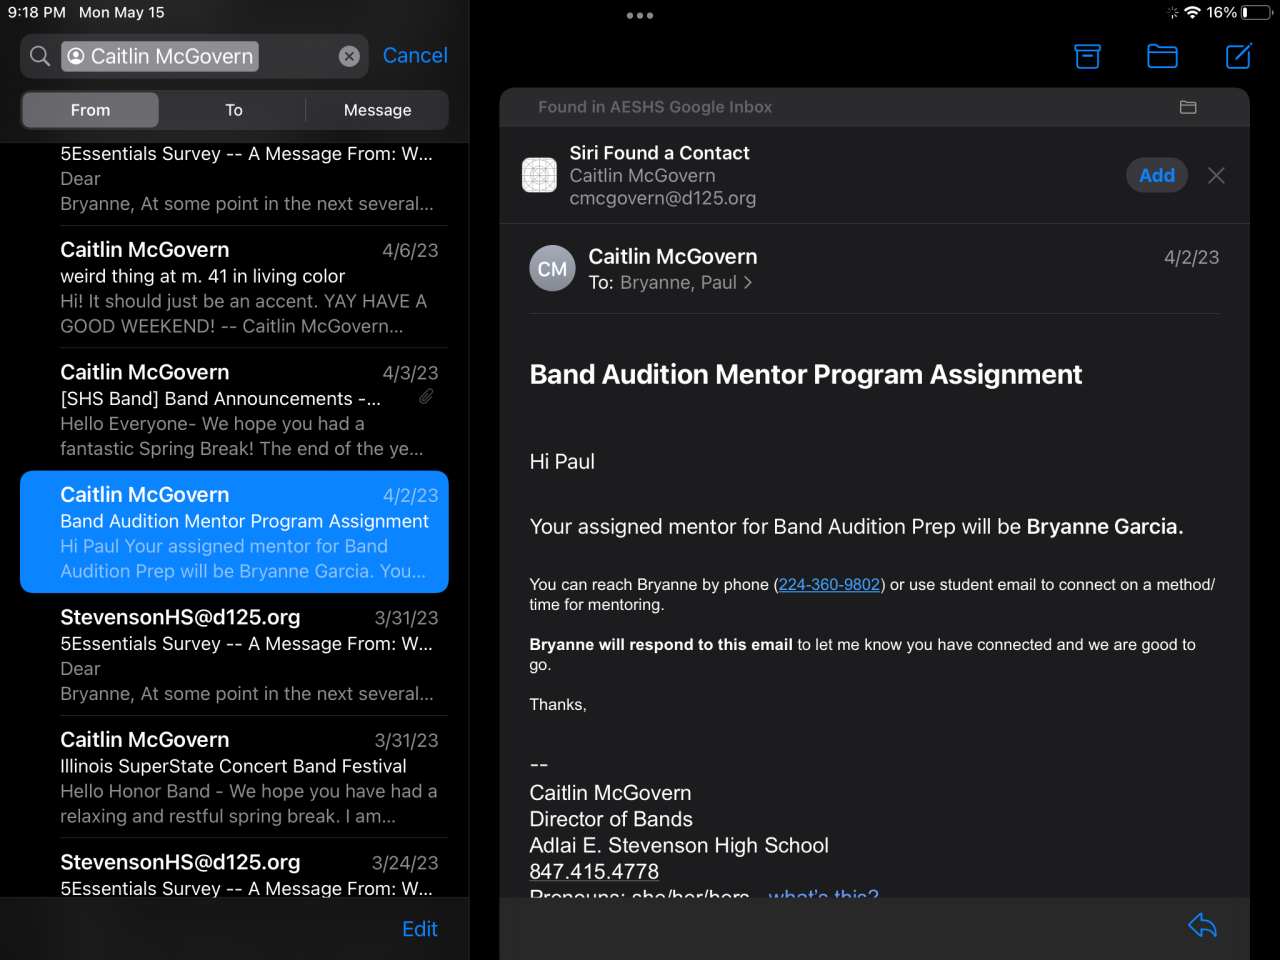Cancel the mail search
Image resolution: width=1280 pixels, height=960 pixels.
[415, 56]
